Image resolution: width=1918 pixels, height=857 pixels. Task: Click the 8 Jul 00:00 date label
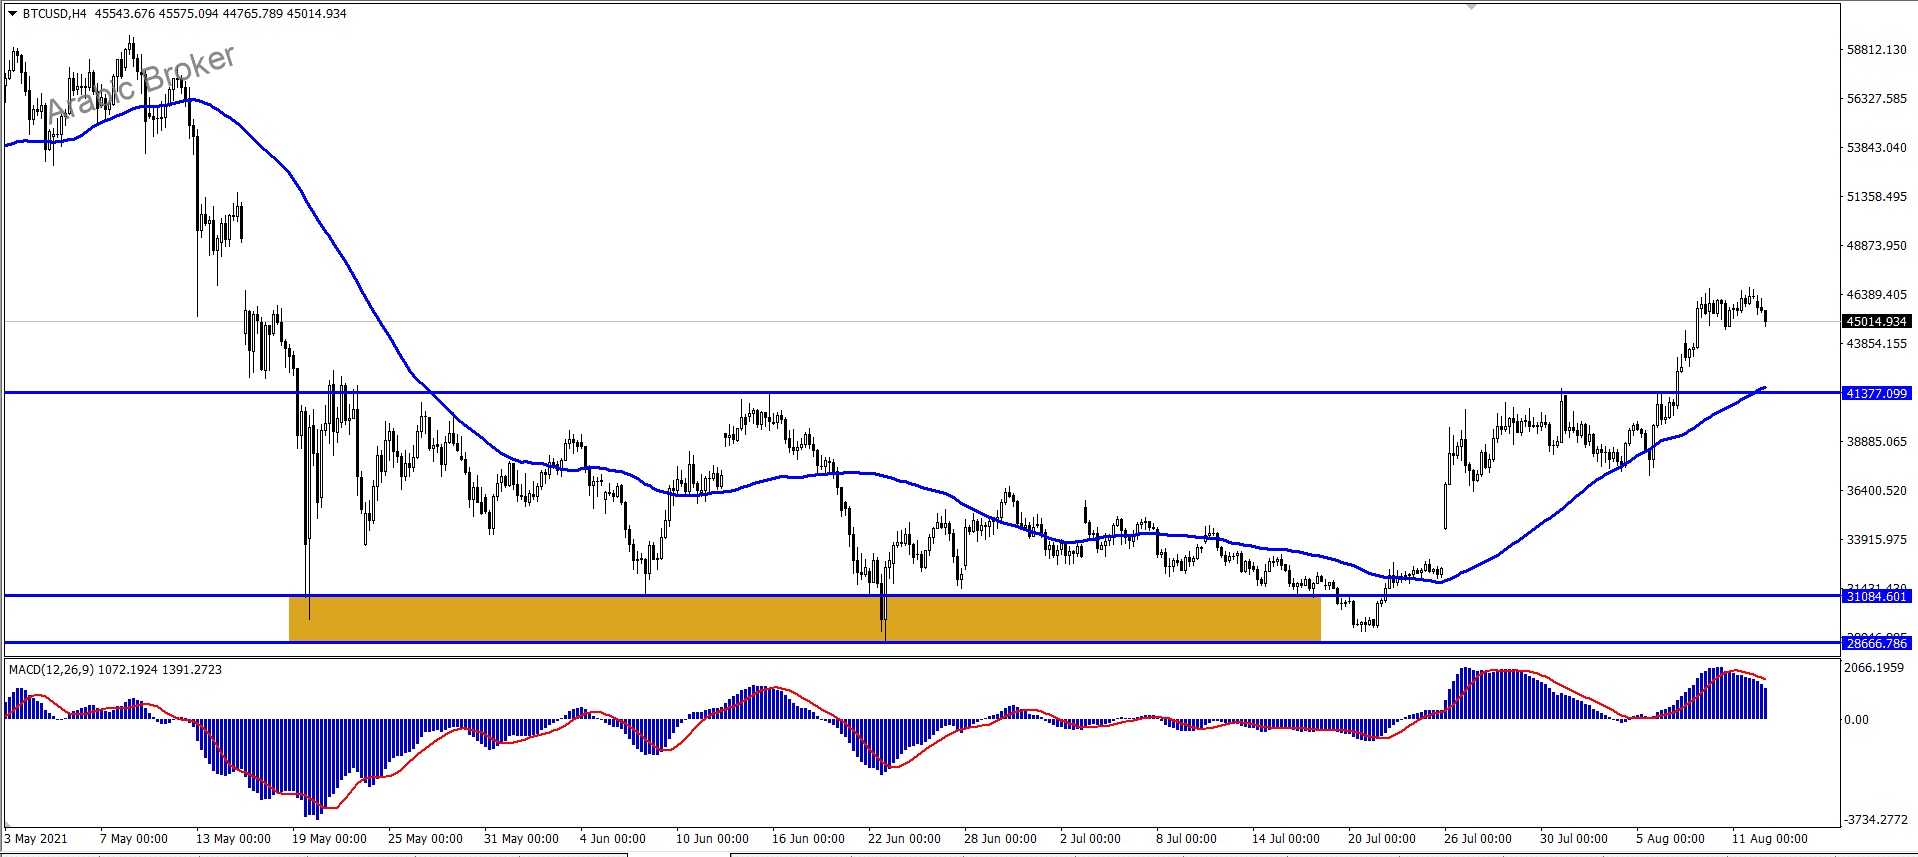coord(1186,839)
